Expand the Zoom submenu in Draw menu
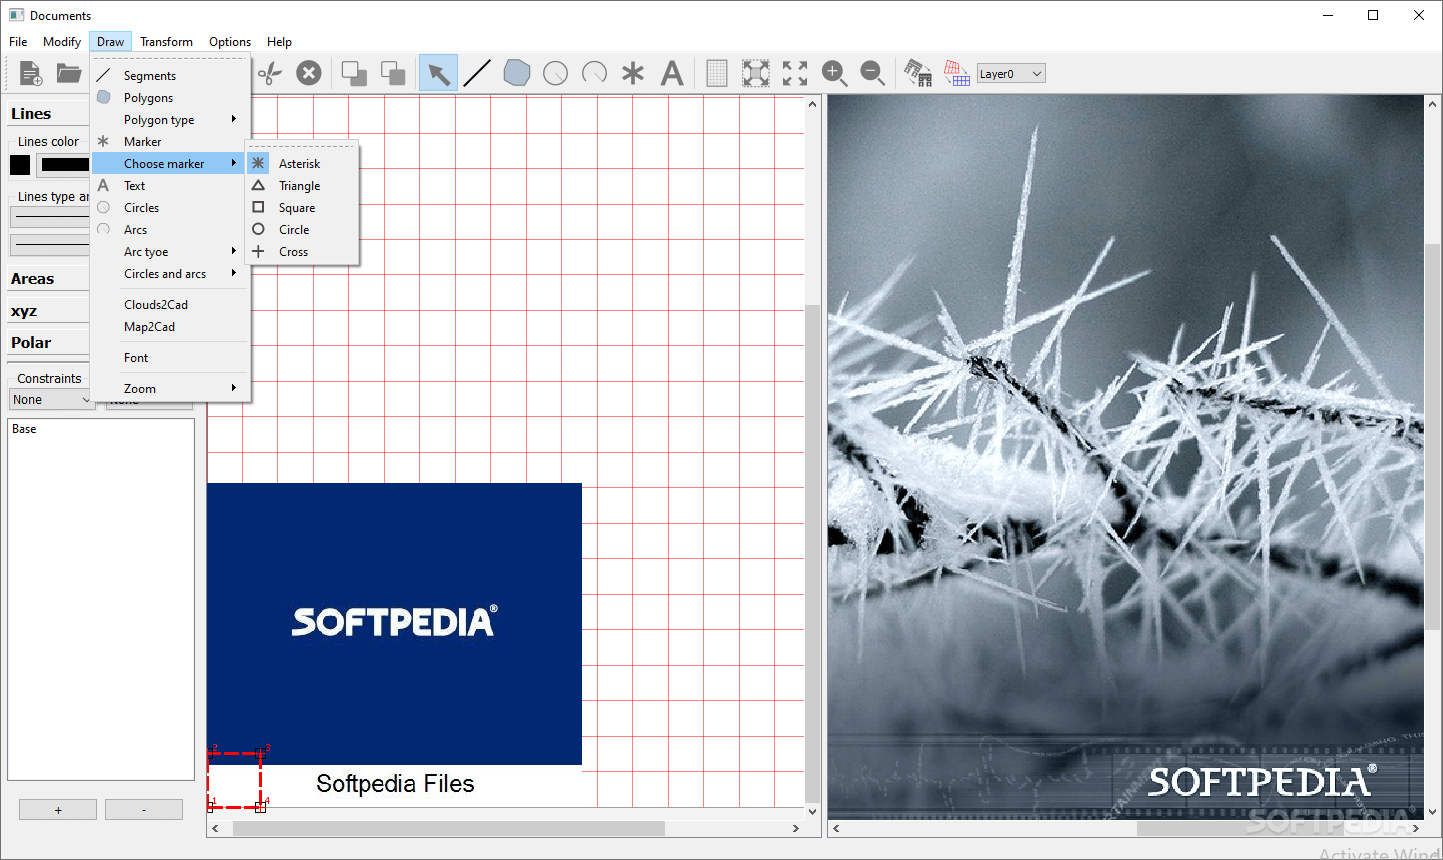This screenshot has width=1443, height=860. [169, 389]
